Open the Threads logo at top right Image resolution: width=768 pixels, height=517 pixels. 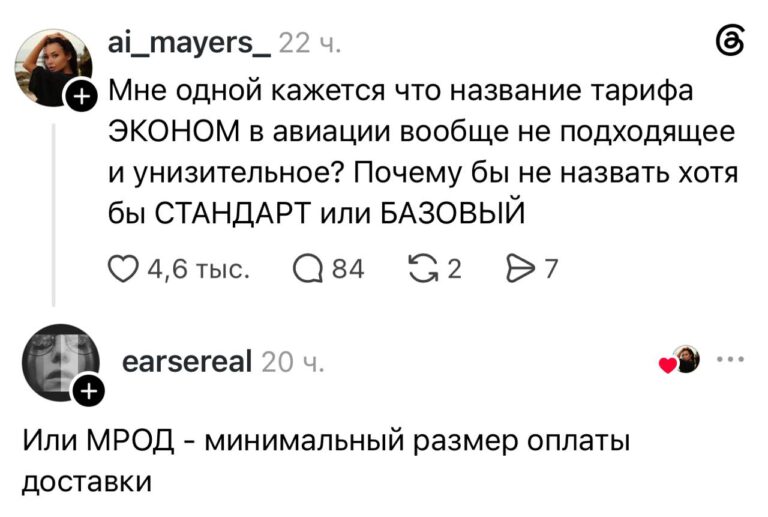730,41
